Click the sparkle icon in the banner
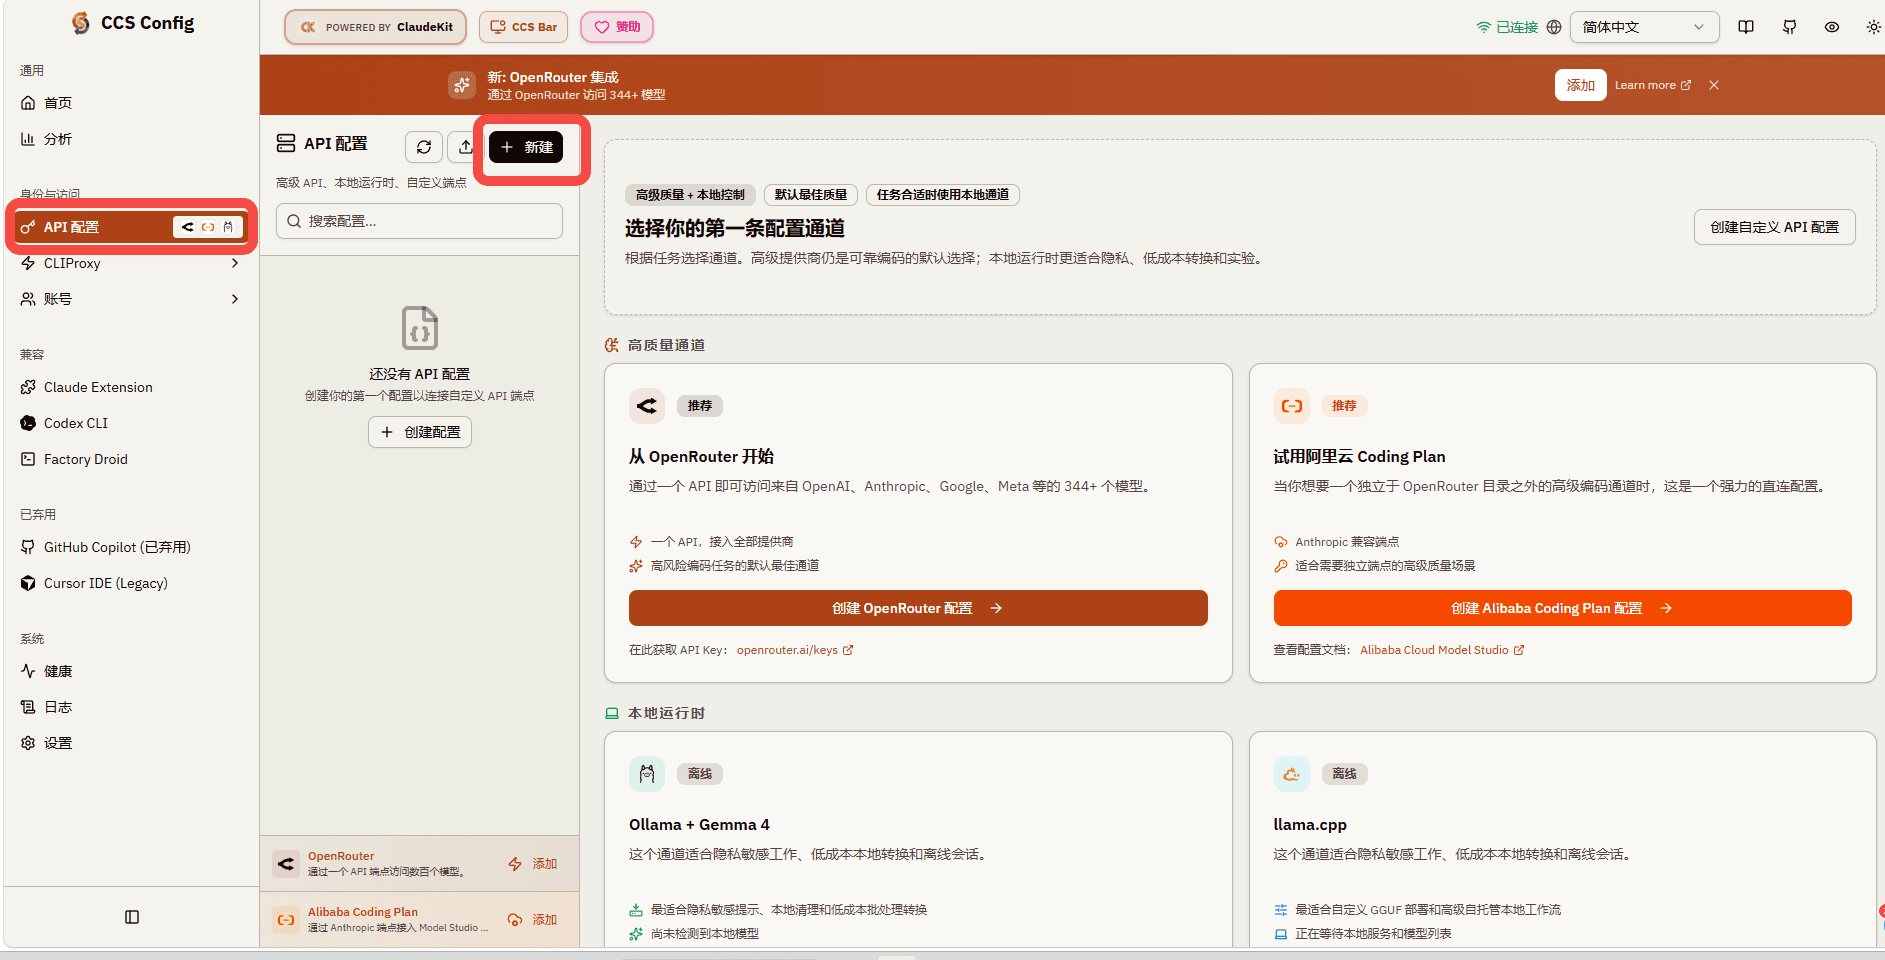1885x960 pixels. point(462,85)
